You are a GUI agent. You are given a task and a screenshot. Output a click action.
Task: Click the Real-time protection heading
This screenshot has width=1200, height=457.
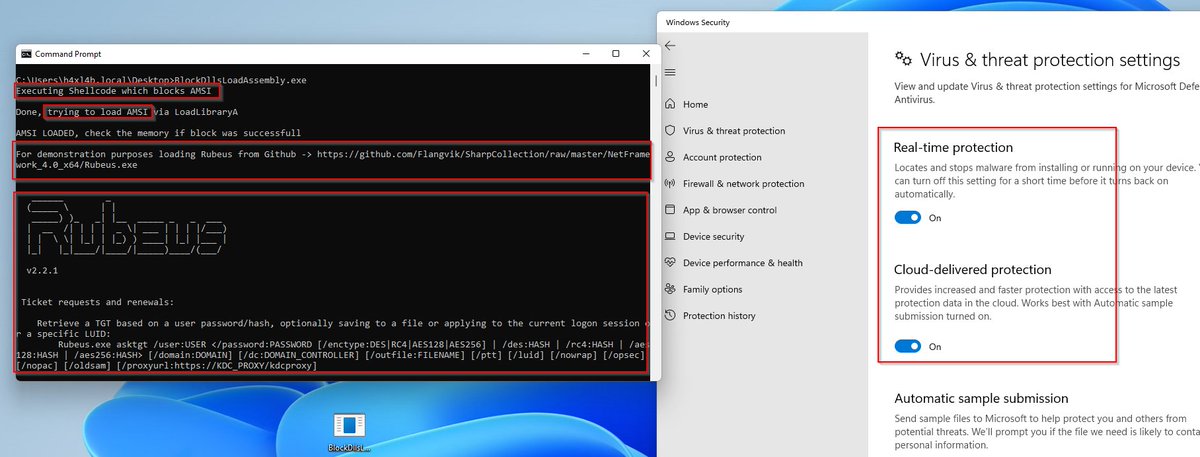(x=953, y=147)
